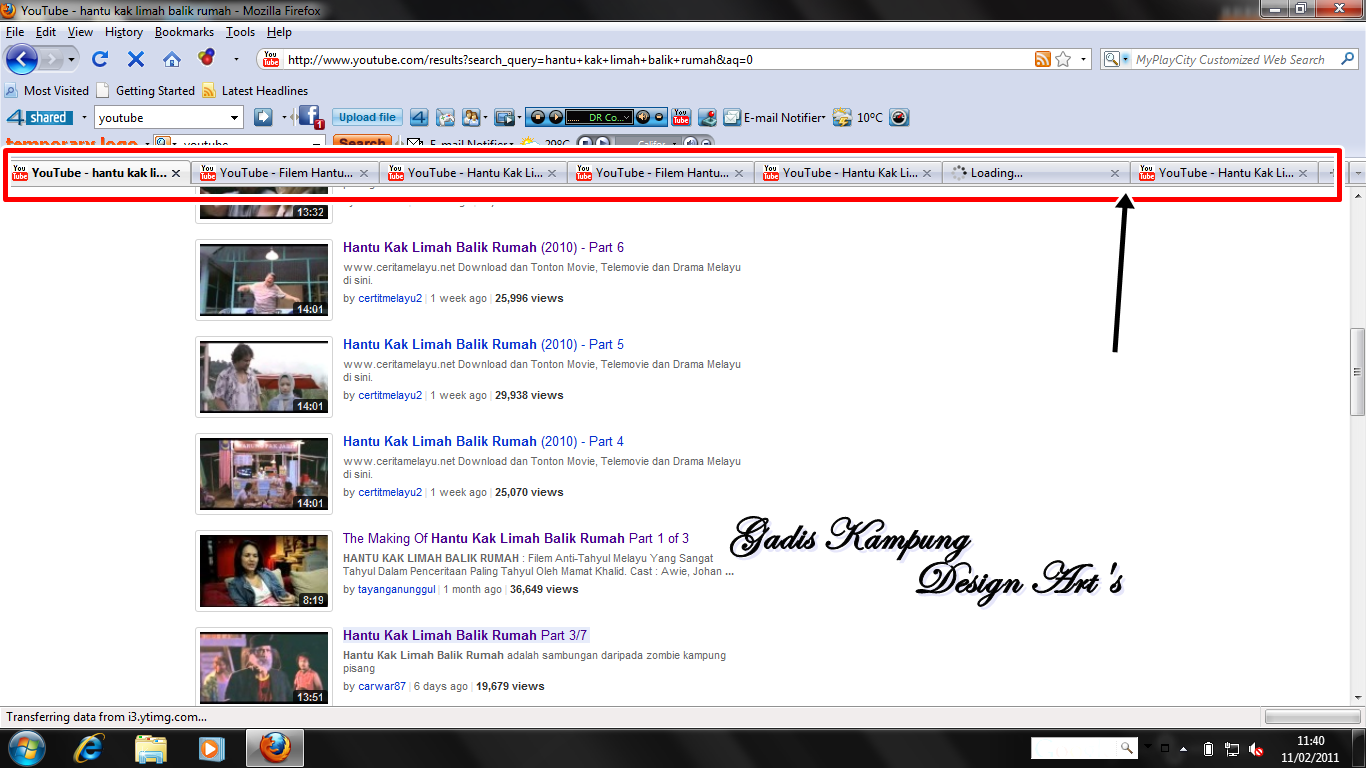Open the back/forward history dropdown arrow

pos(71,60)
